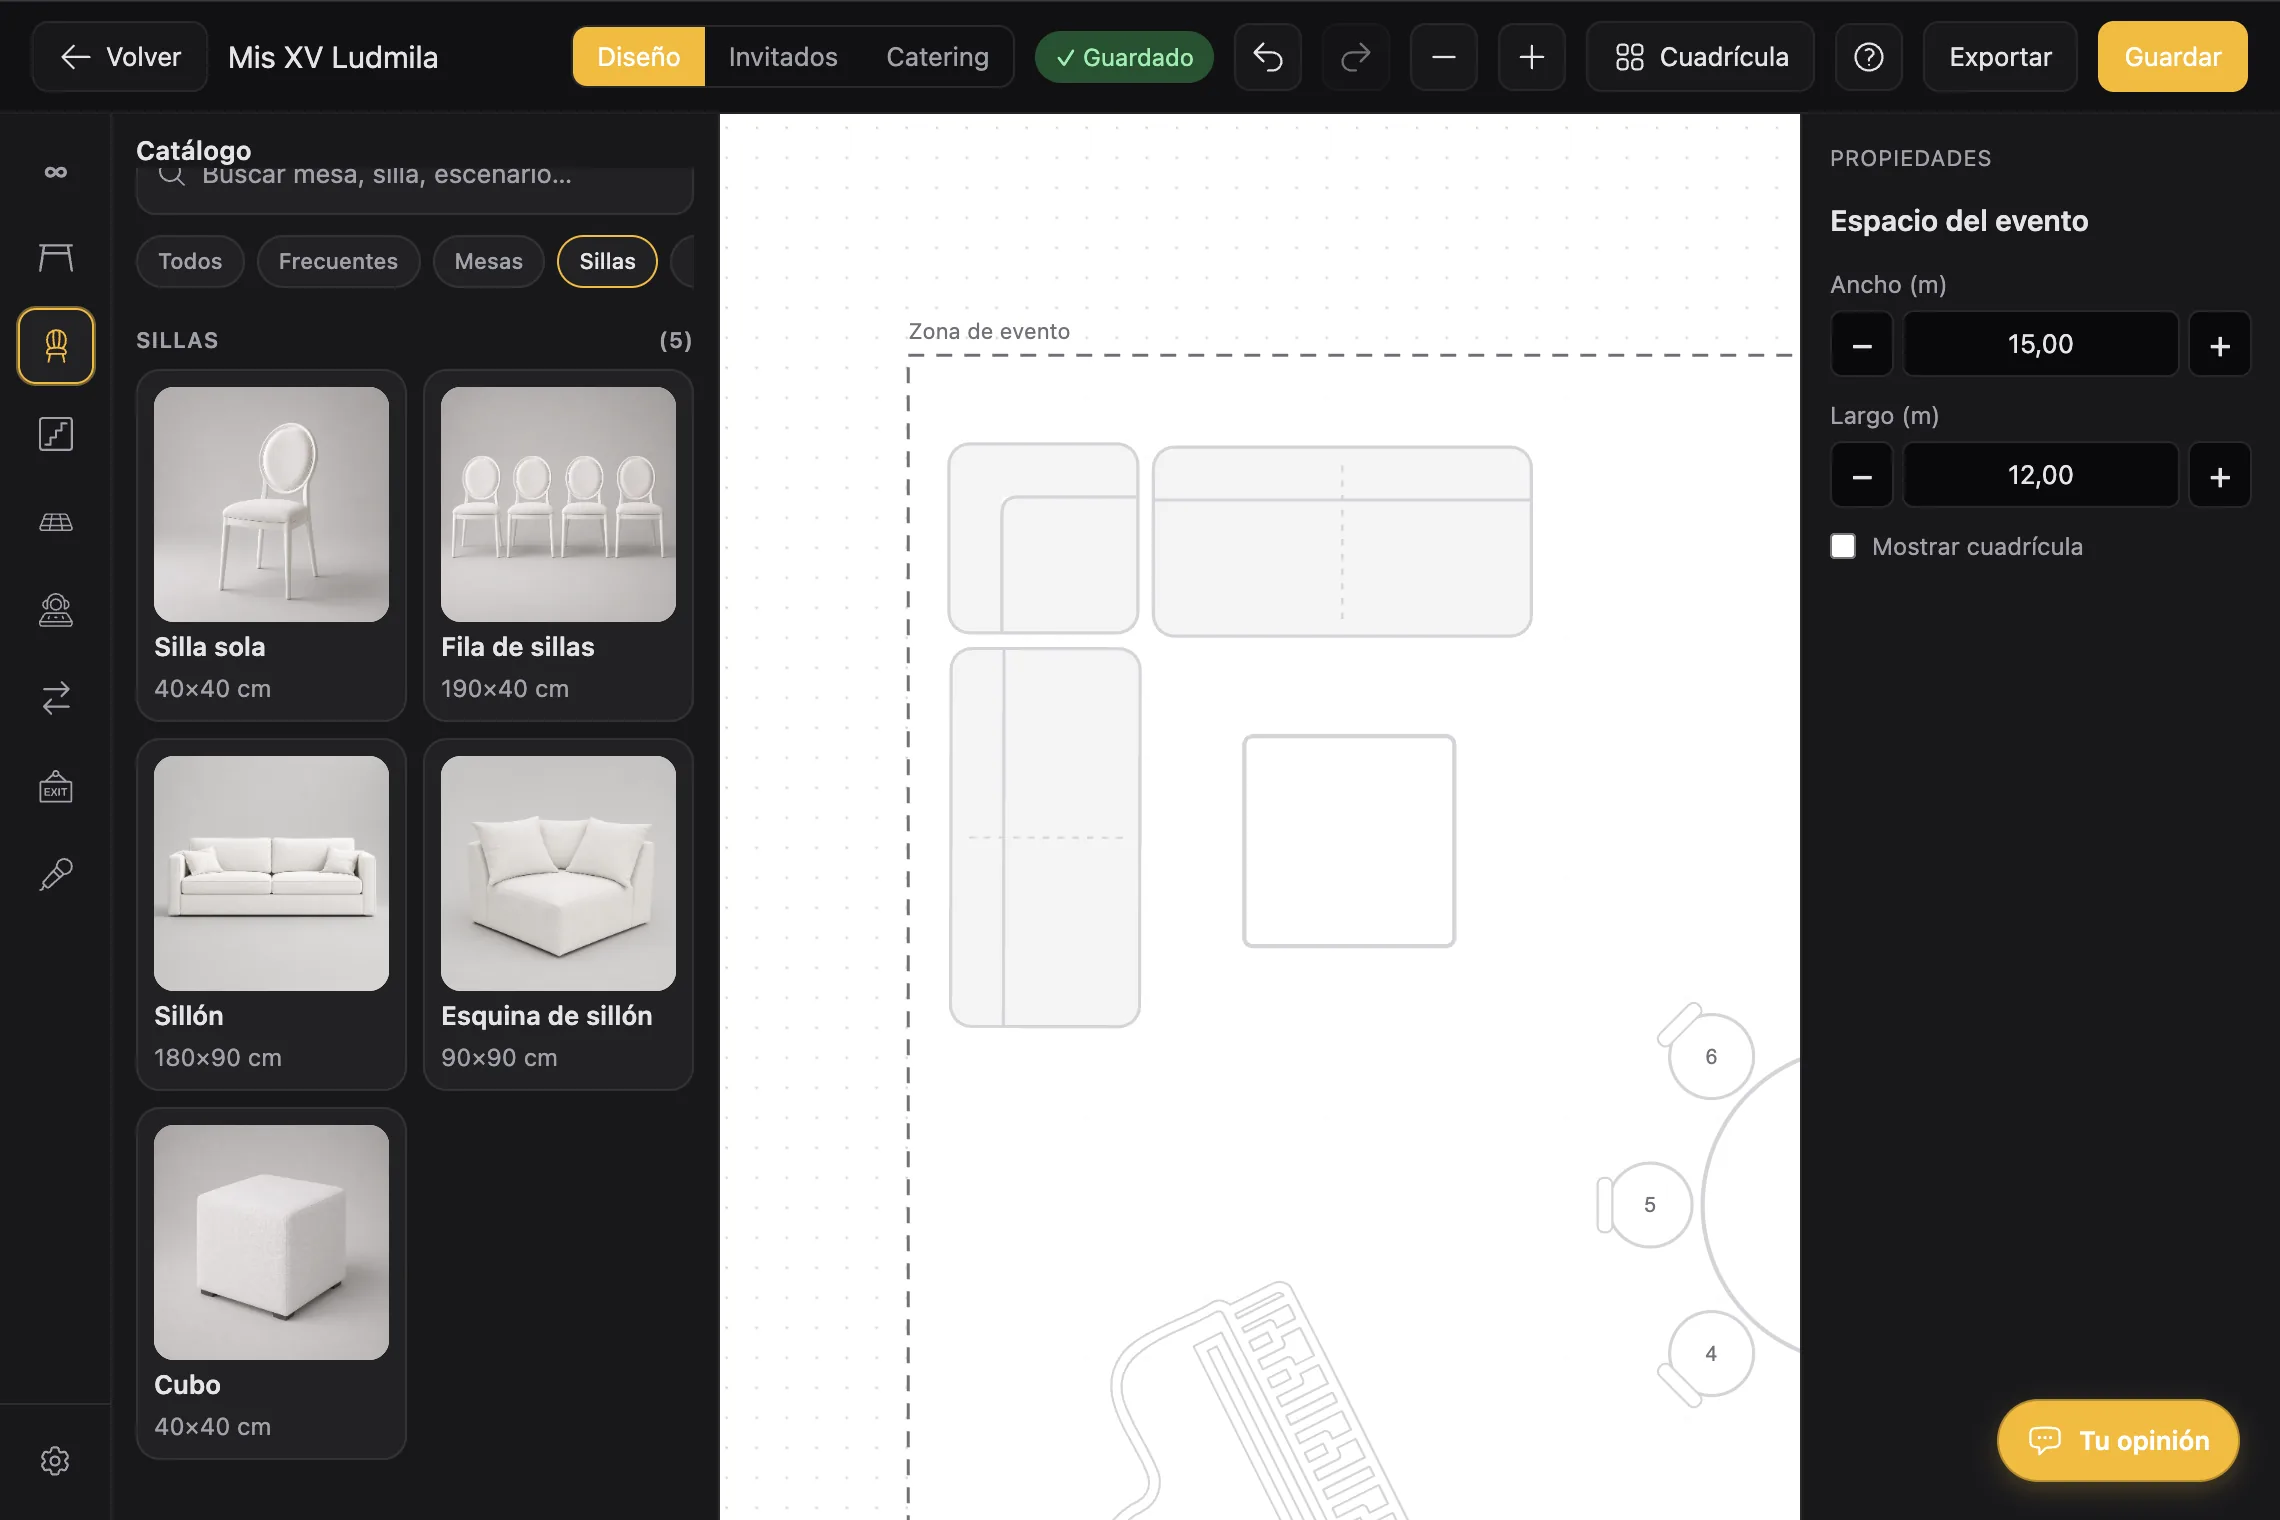The image size is (2280, 1520).
Task: Redo the last undone action
Action: pyautogui.click(x=1356, y=57)
